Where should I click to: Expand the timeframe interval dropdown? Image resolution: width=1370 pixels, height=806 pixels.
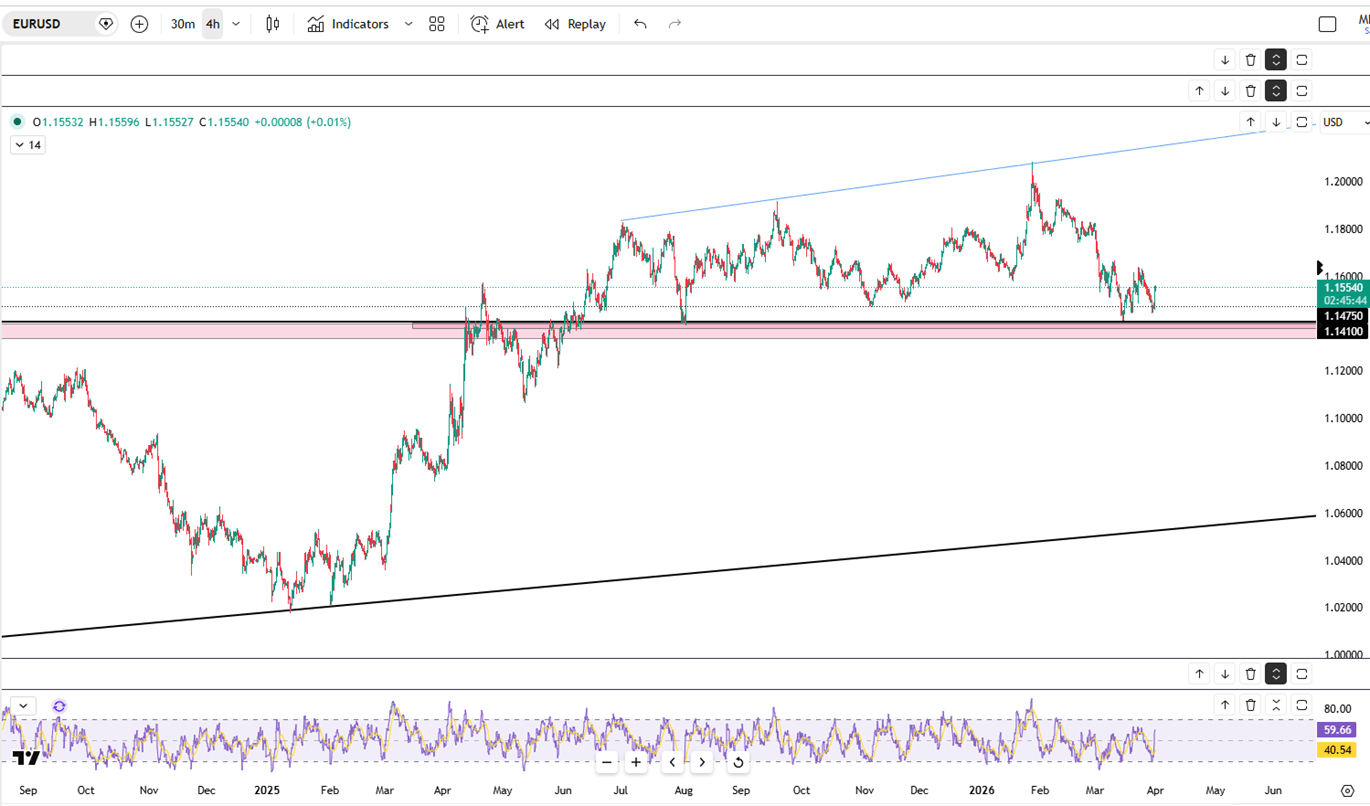[x=236, y=24]
